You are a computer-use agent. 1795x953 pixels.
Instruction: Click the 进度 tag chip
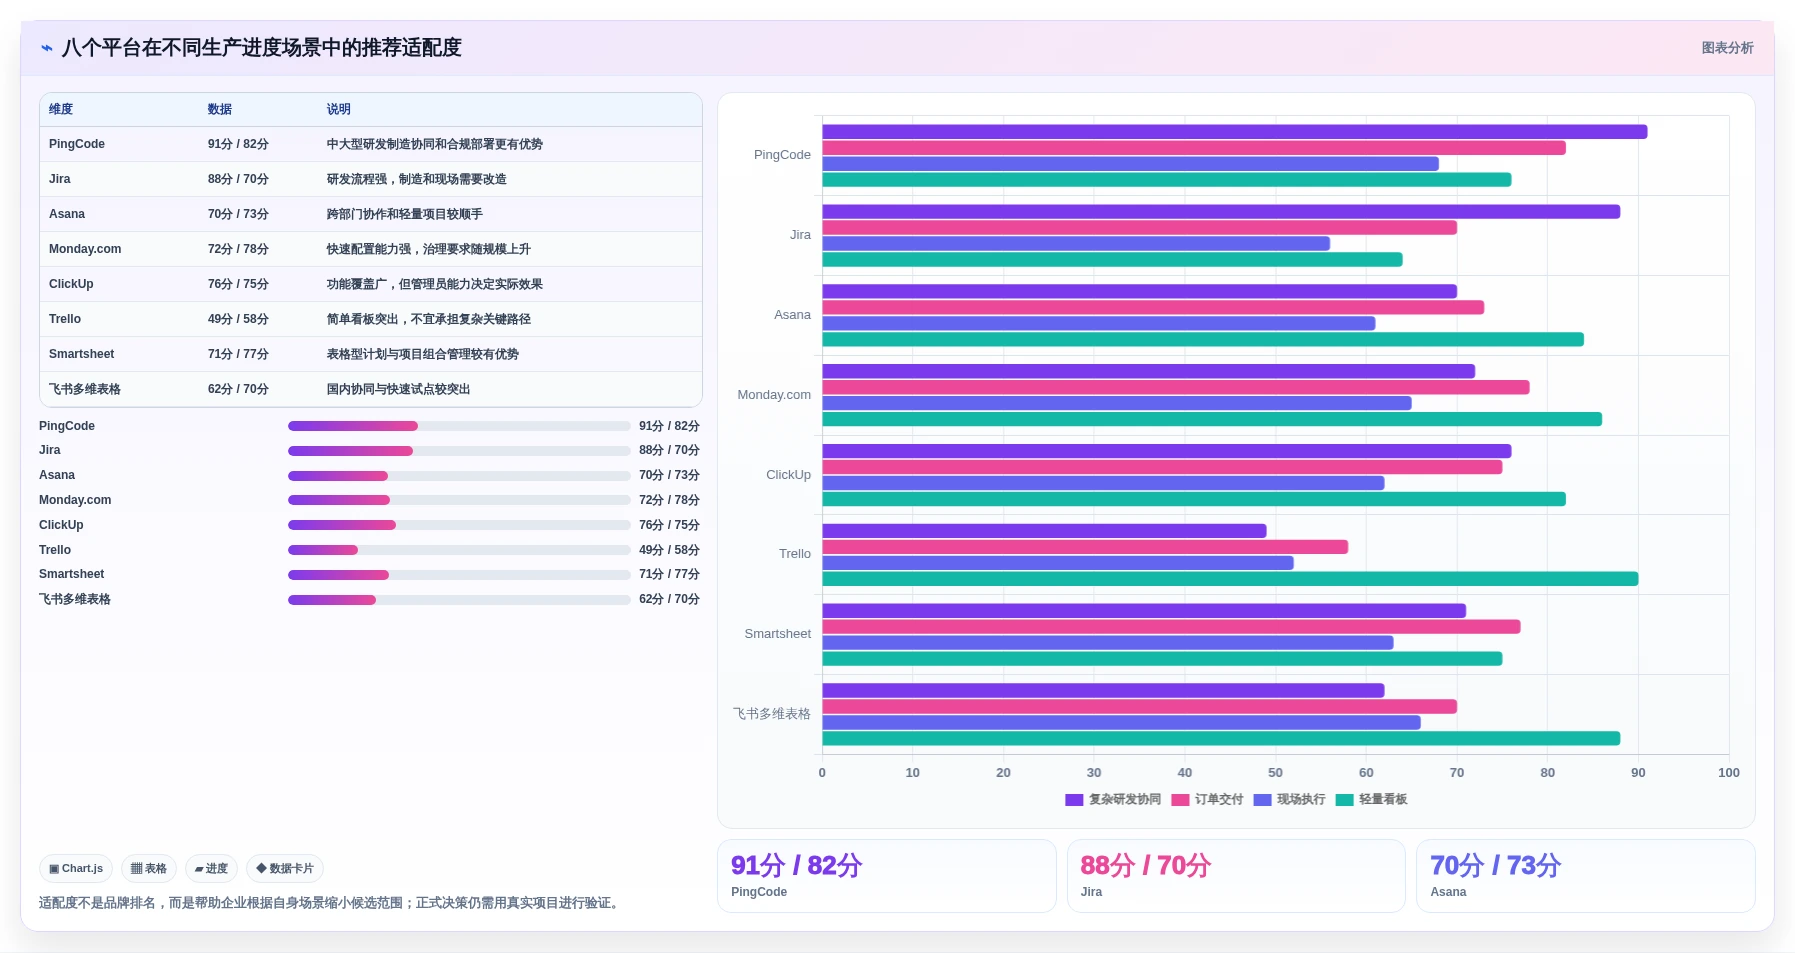click(x=211, y=869)
